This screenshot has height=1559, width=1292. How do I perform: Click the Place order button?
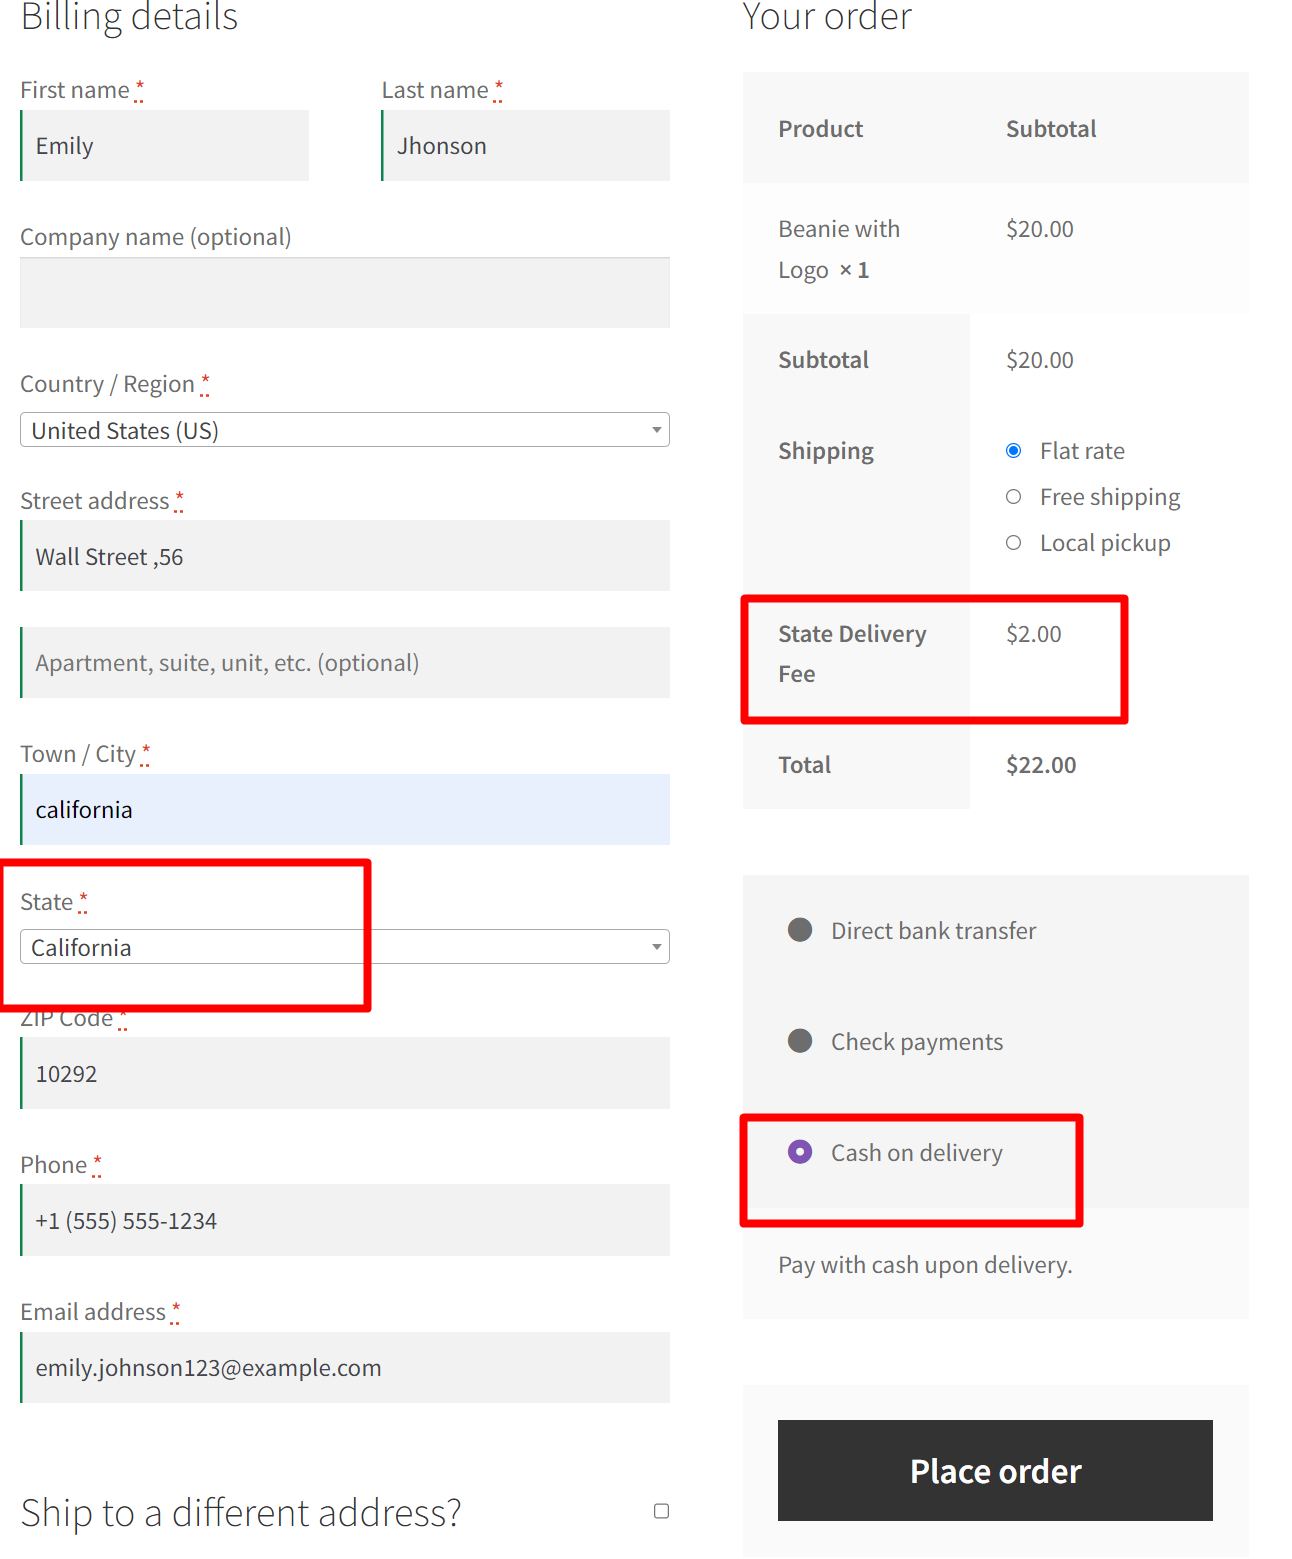[x=994, y=1470]
